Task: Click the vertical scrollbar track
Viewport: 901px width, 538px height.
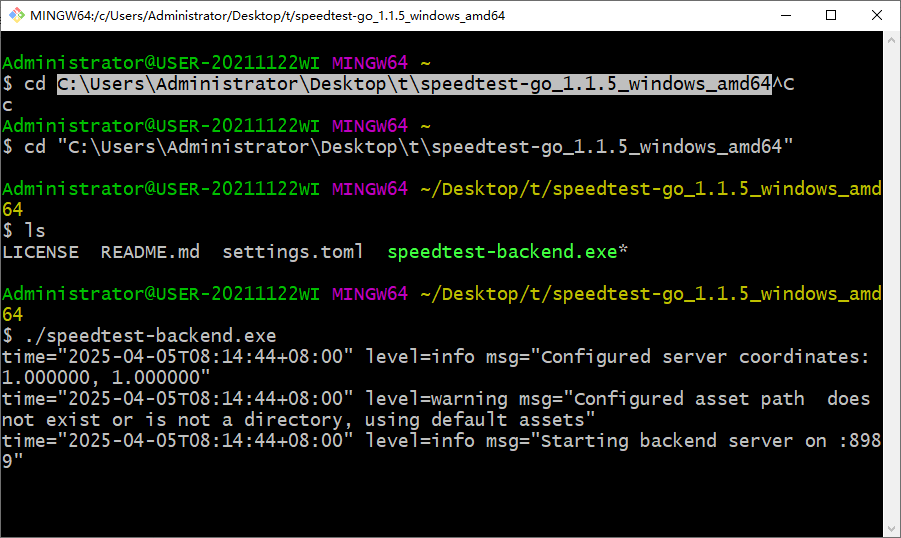Action: pos(891,285)
